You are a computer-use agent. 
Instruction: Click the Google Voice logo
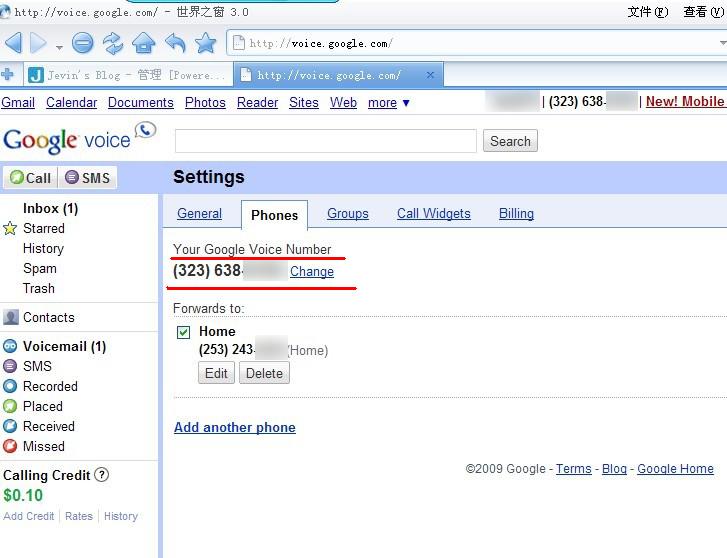pos(79,138)
